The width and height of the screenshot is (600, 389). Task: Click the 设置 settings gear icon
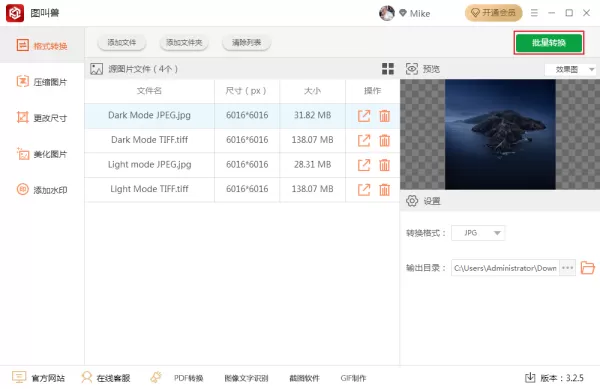412,201
